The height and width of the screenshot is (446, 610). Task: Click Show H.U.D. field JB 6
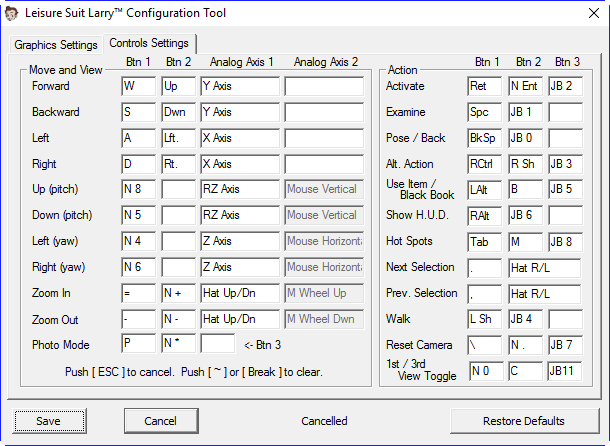[525, 215]
